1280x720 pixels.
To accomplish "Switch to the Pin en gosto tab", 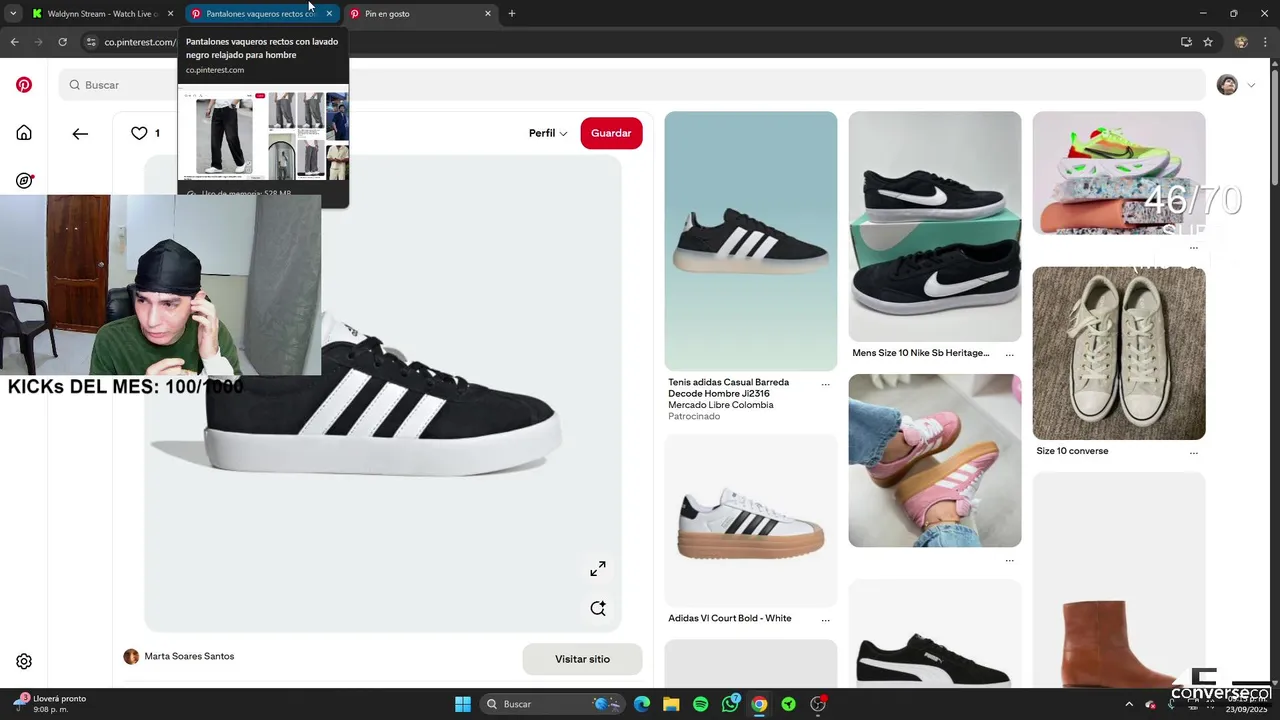I will pyautogui.click(x=420, y=14).
